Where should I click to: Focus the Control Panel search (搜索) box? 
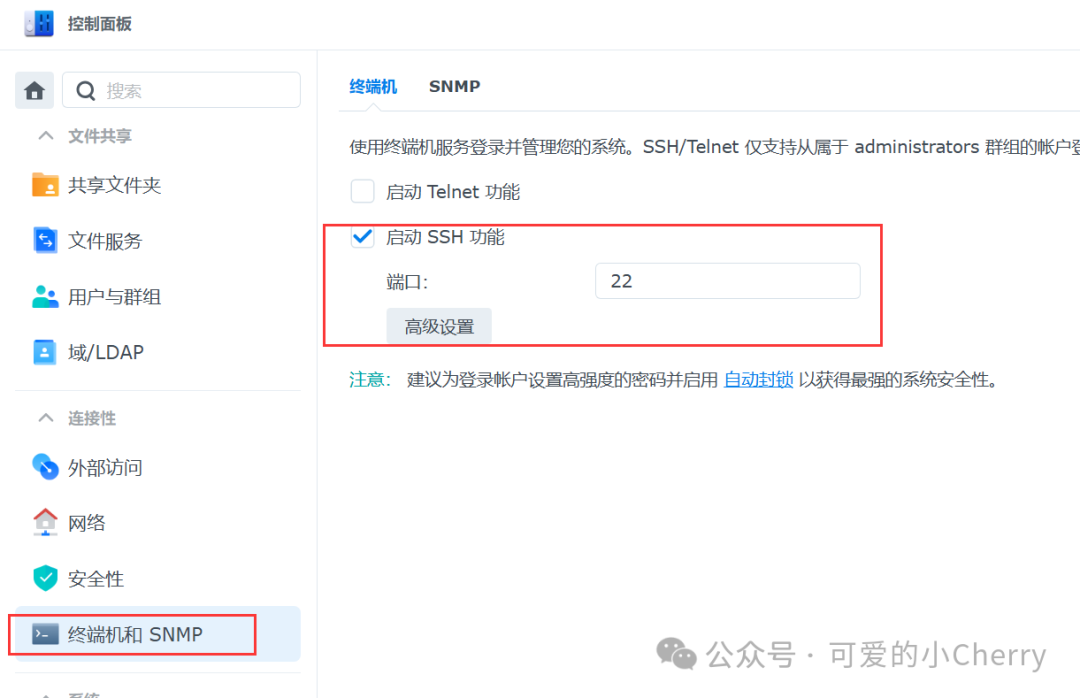pyautogui.click(x=181, y=90)
